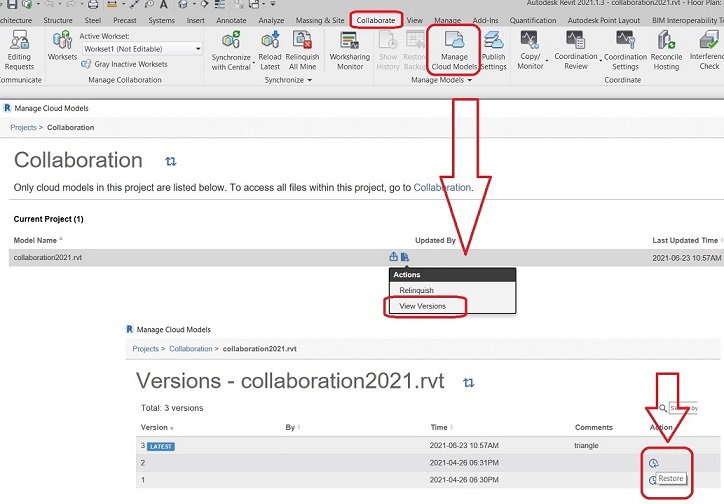Open the Worksets dialog
Viewport: 724px width, 504px height.
click(62, 45)
